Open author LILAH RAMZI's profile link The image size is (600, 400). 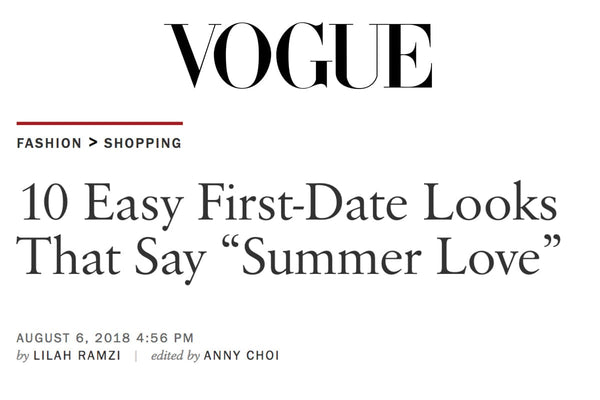77,356
